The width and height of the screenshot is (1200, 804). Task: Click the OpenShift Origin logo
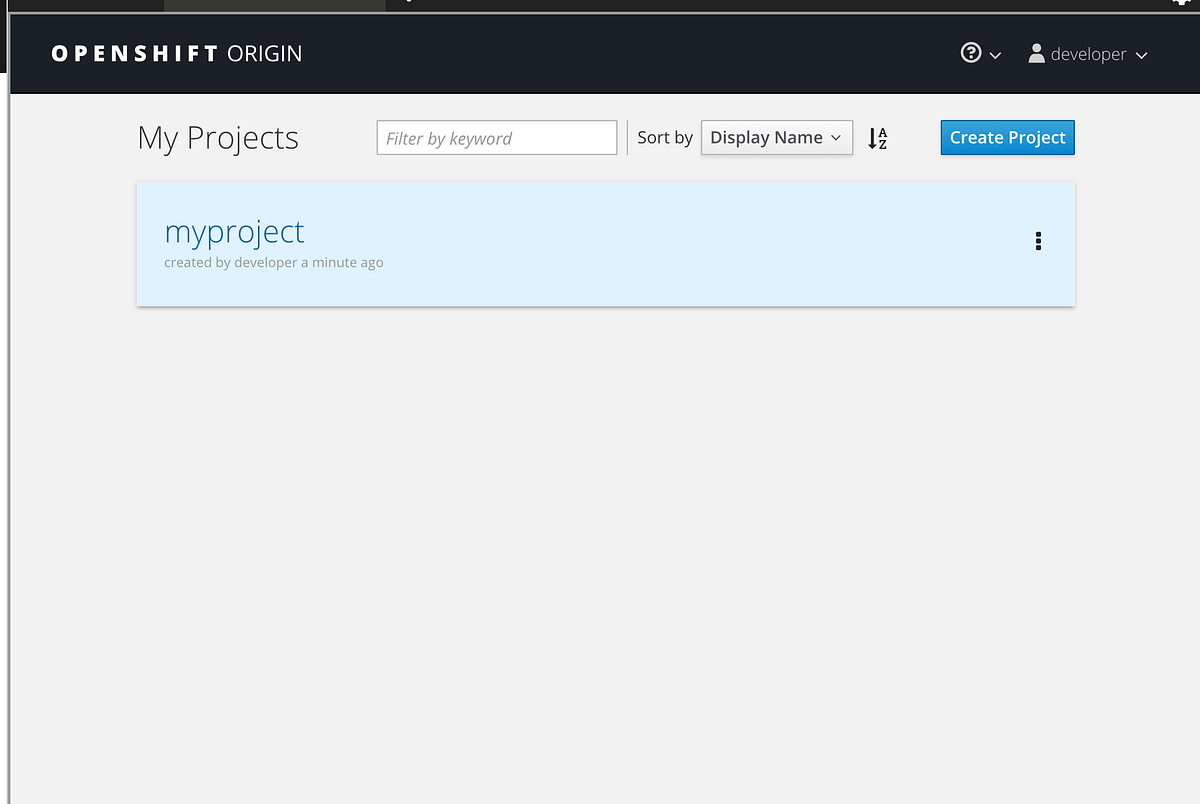[x=176, y=53]
